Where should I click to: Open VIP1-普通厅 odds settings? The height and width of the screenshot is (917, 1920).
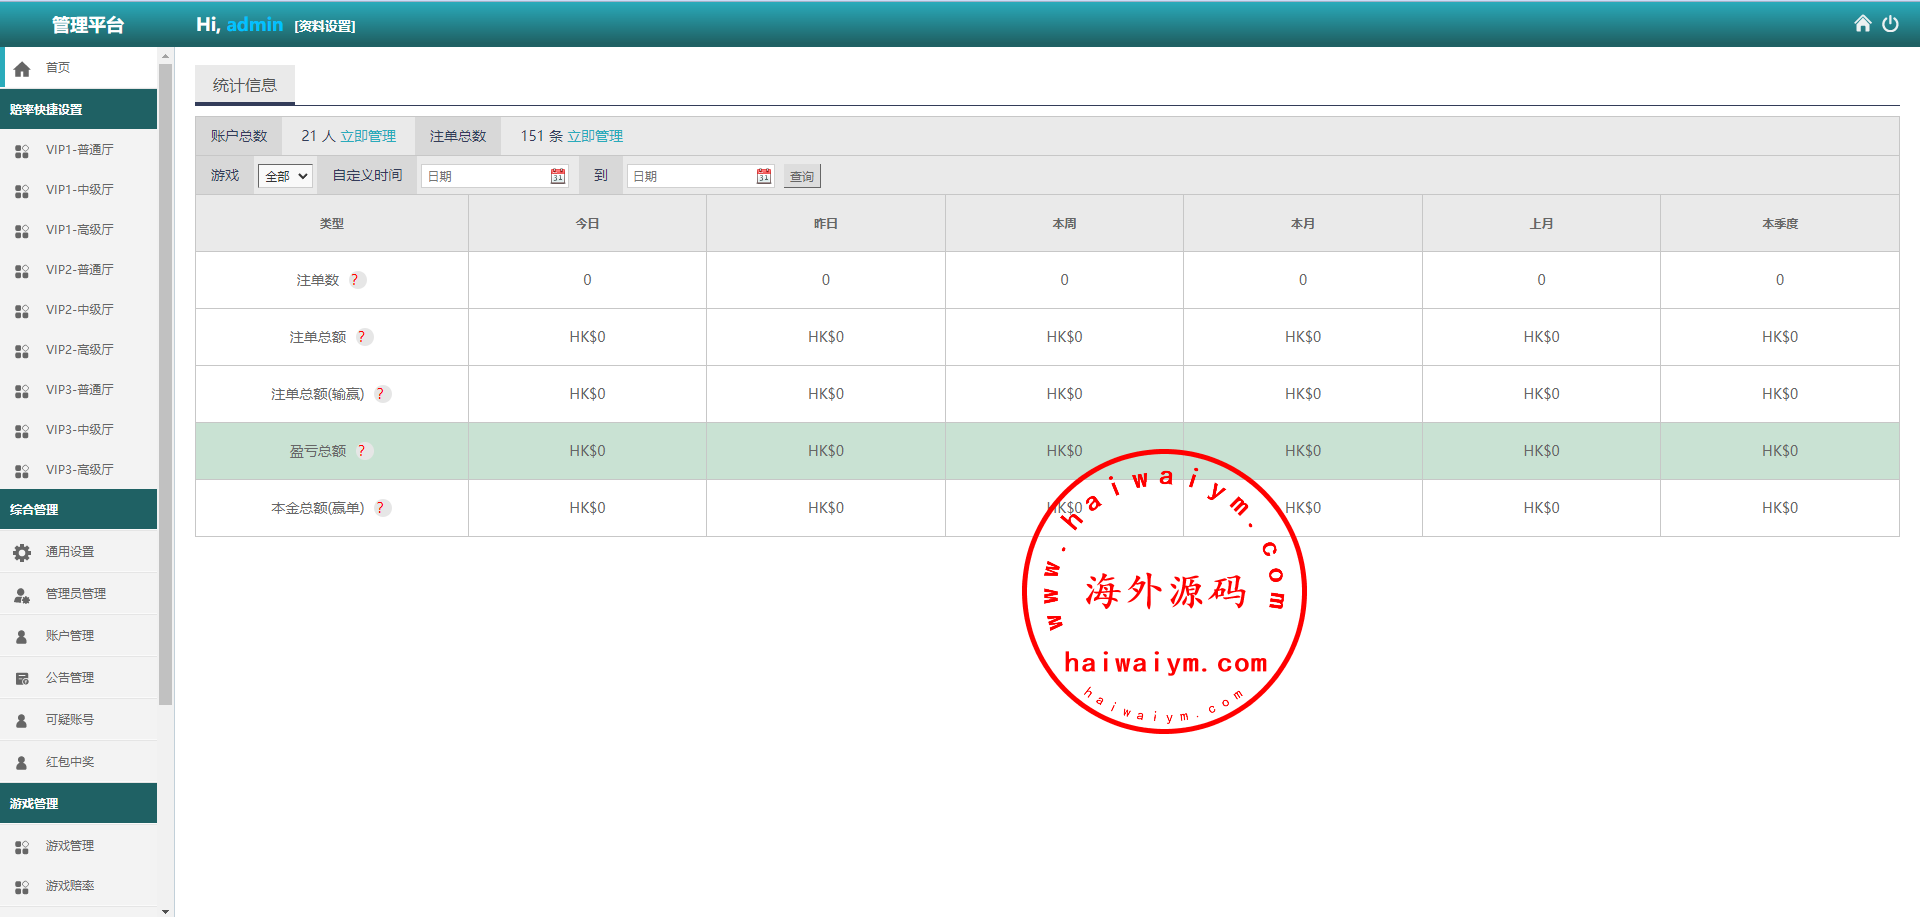pos(79,150)
